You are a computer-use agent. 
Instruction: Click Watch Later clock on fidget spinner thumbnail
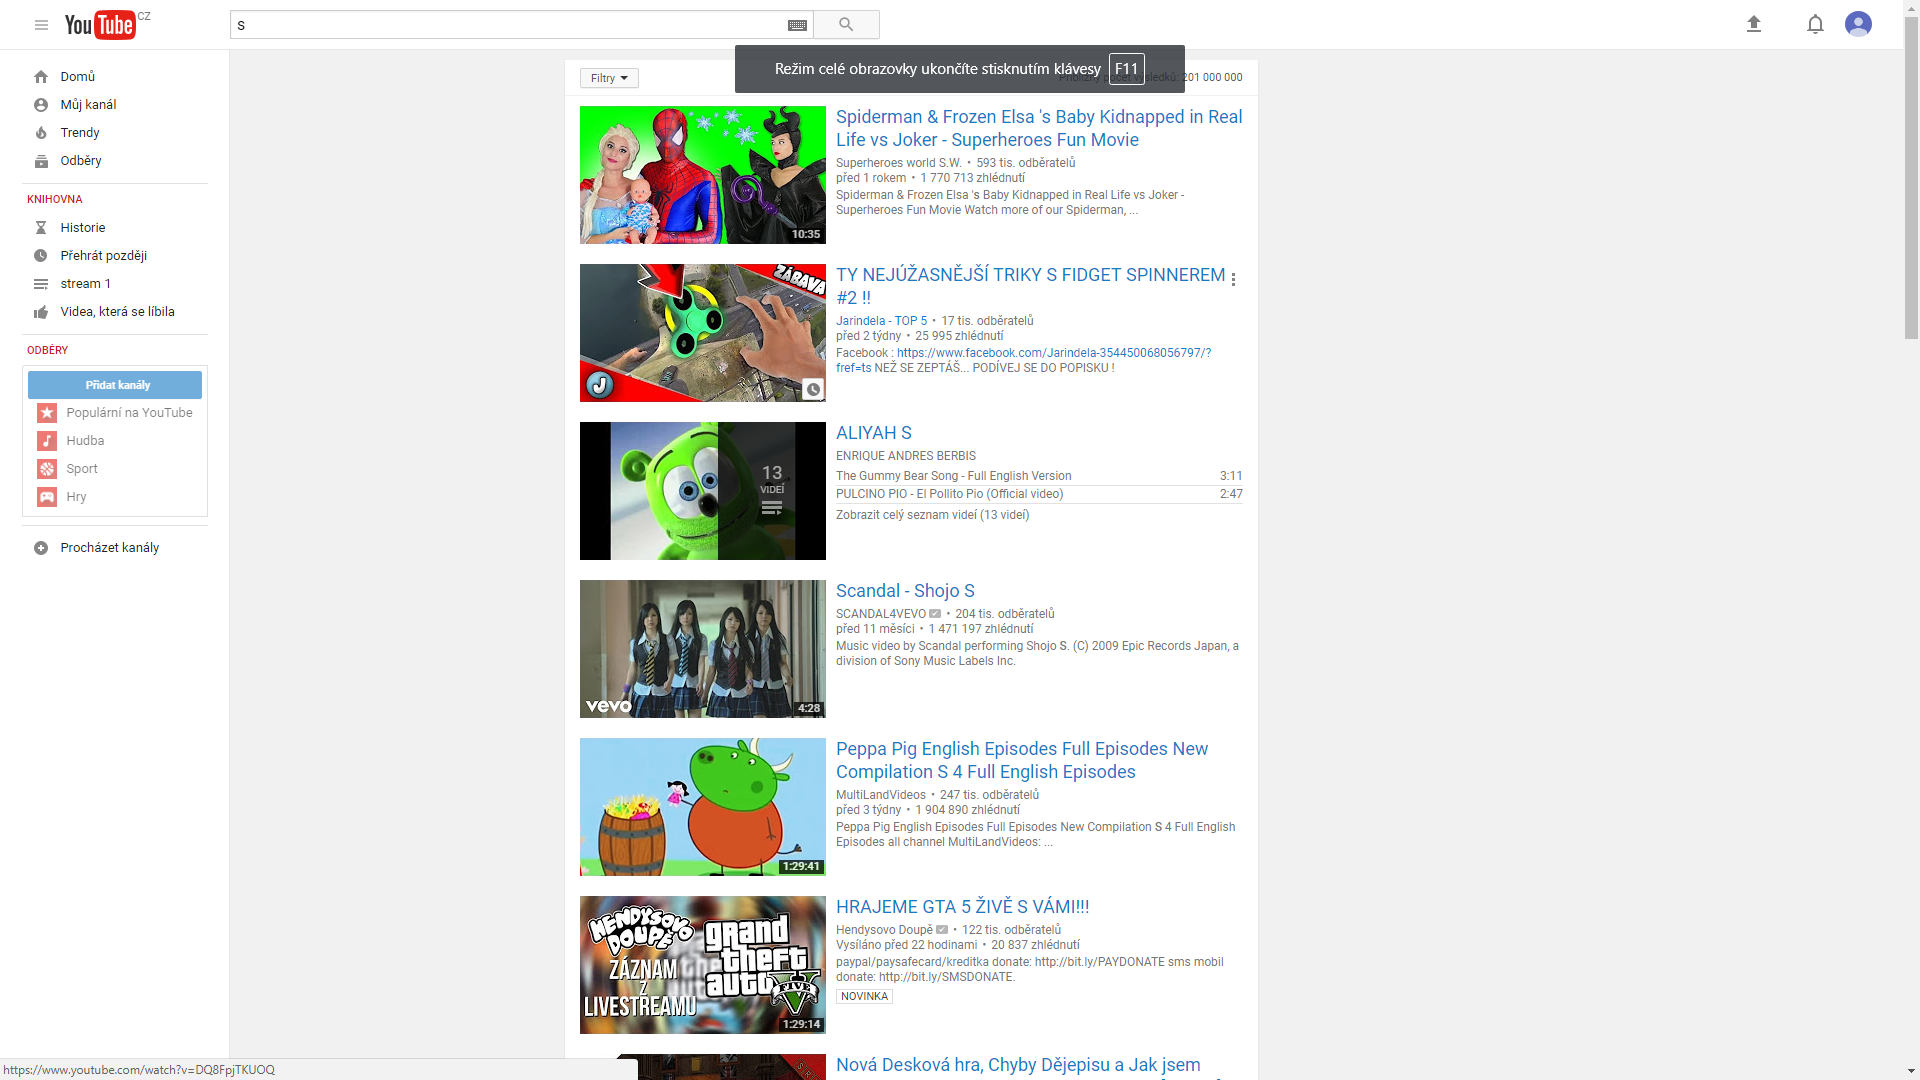pos(813,390)
